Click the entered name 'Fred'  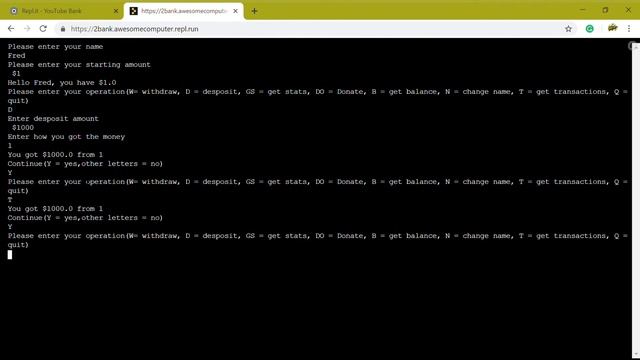(16, 56)
